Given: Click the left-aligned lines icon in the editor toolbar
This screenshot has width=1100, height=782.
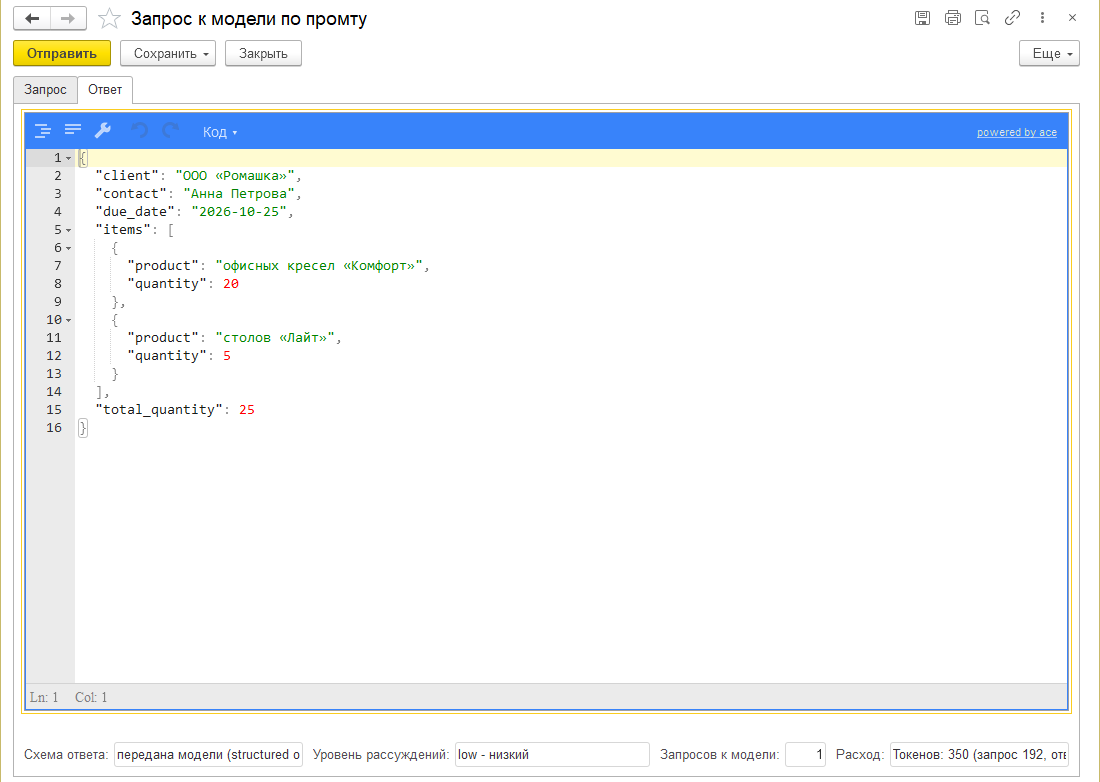Looking at the screenshot, I should point(73,130).
